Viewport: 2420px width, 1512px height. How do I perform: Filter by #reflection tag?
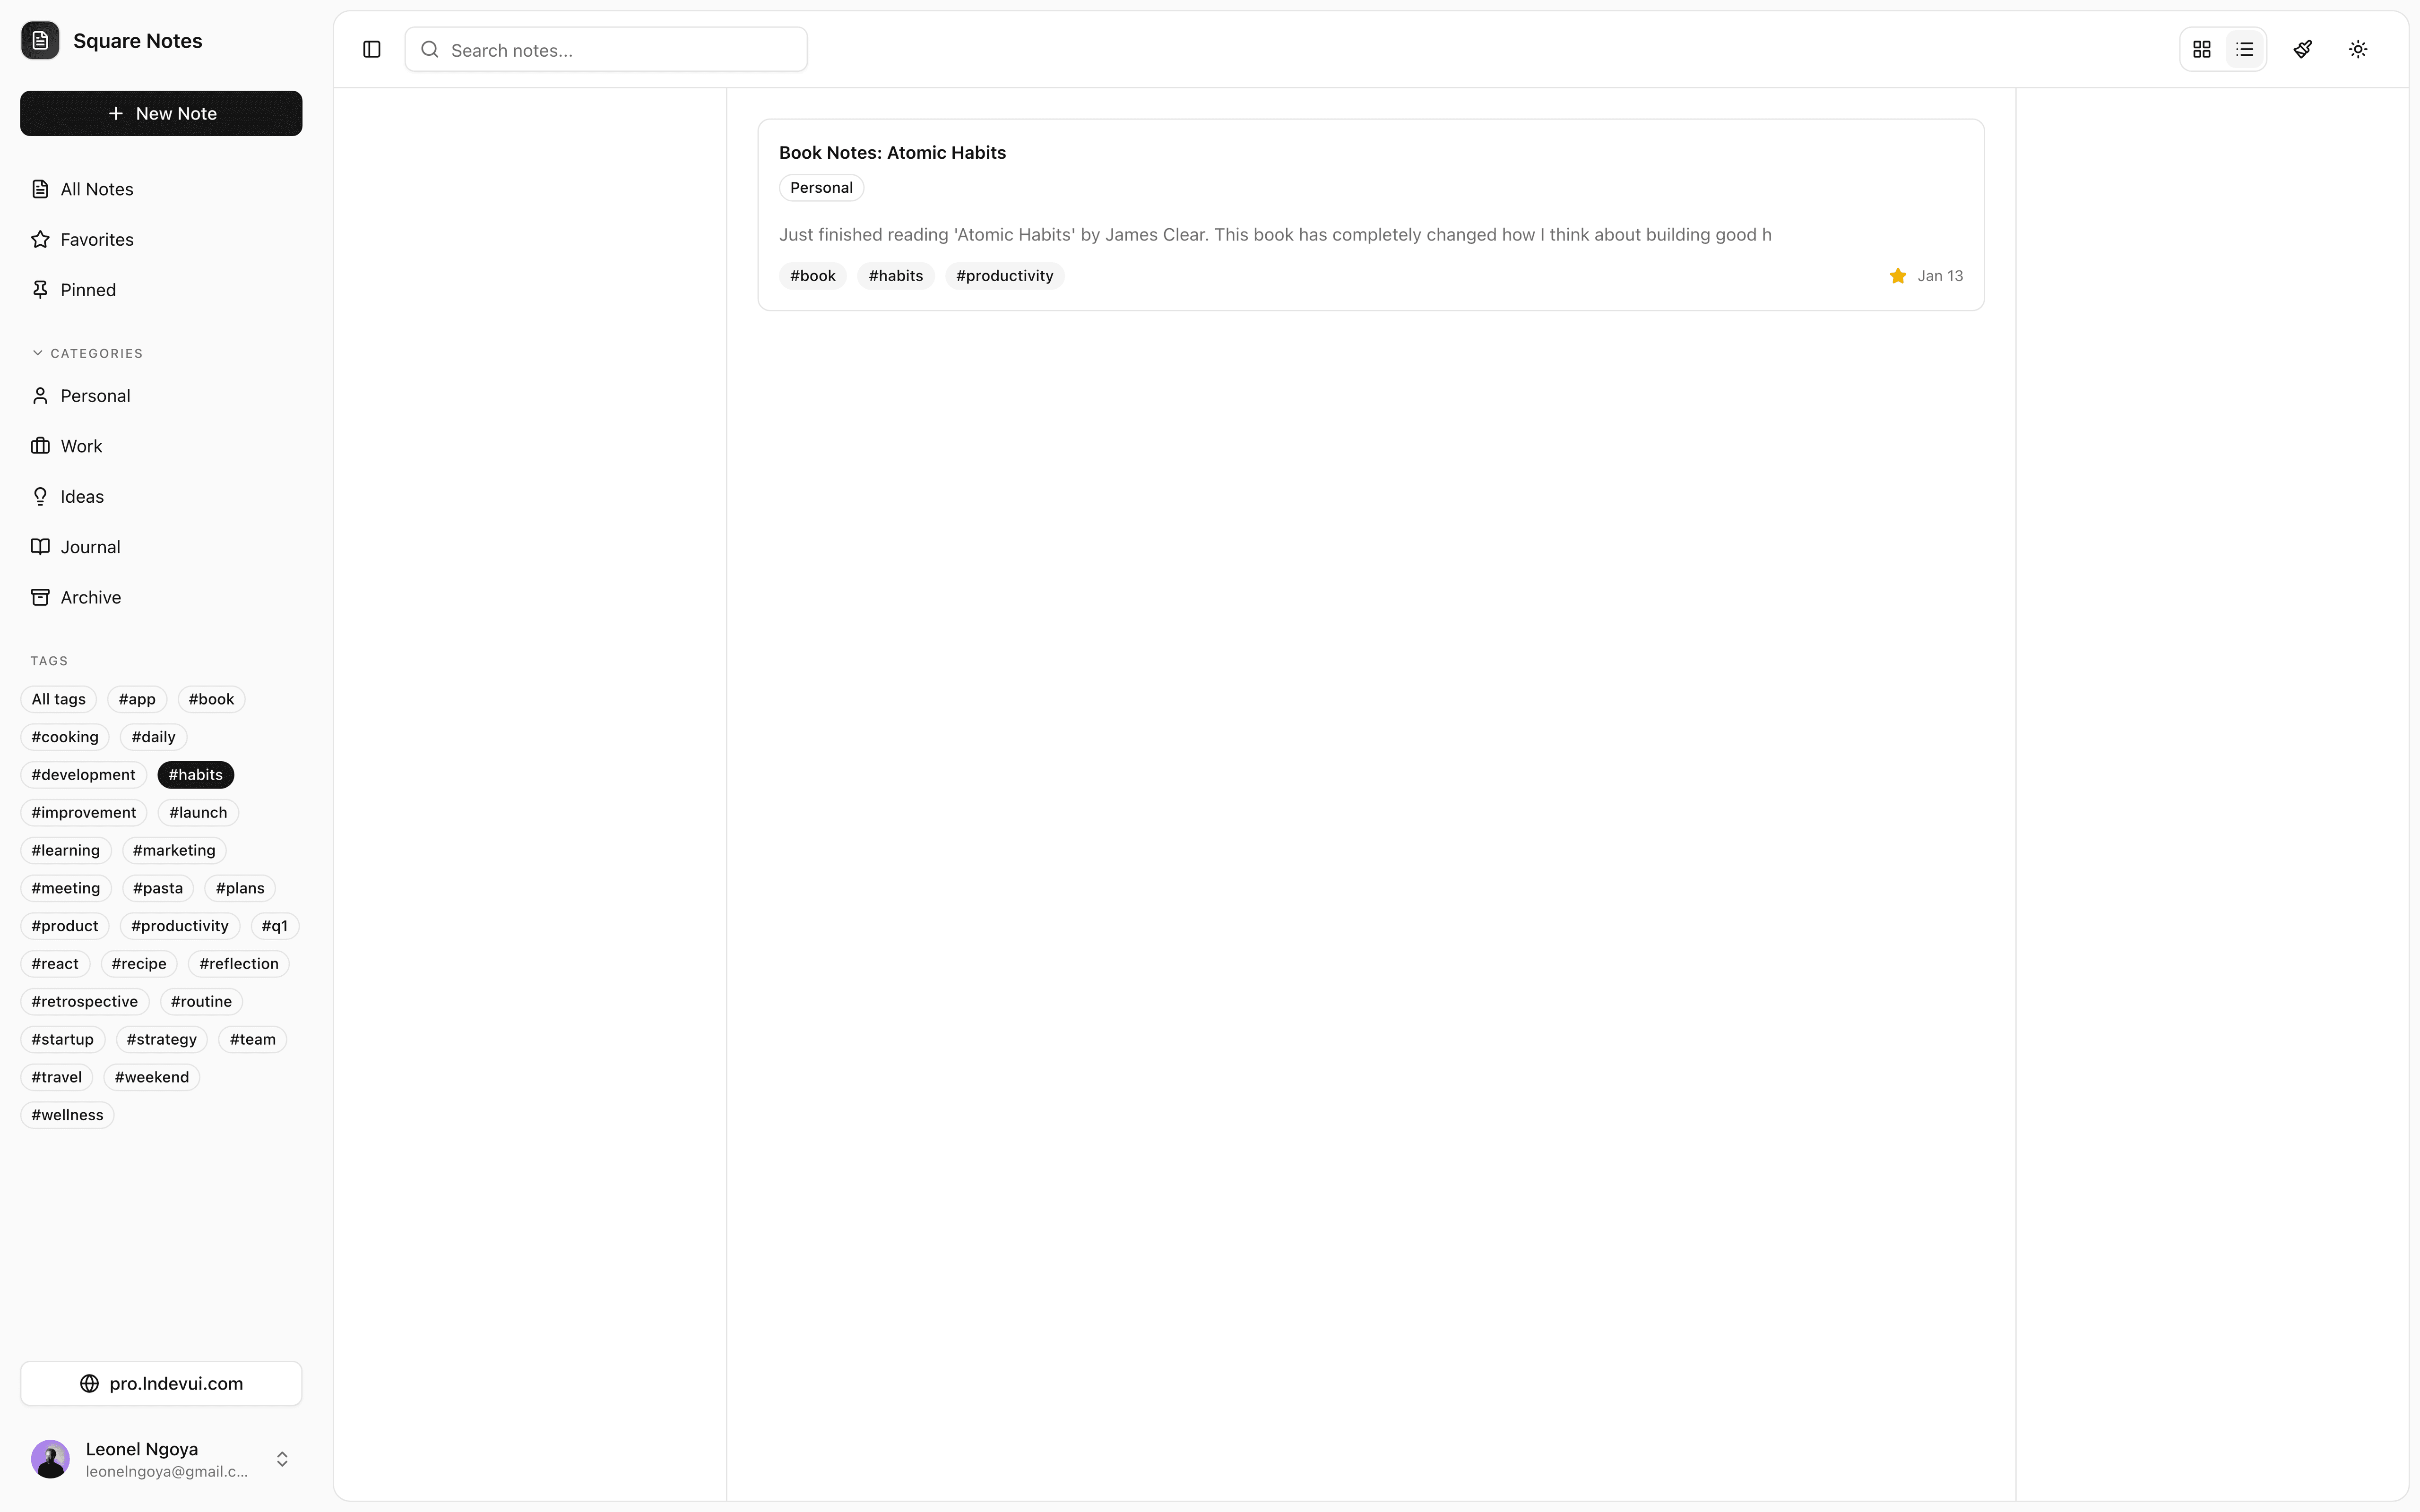pyautogui.click(x=239, y=964)
